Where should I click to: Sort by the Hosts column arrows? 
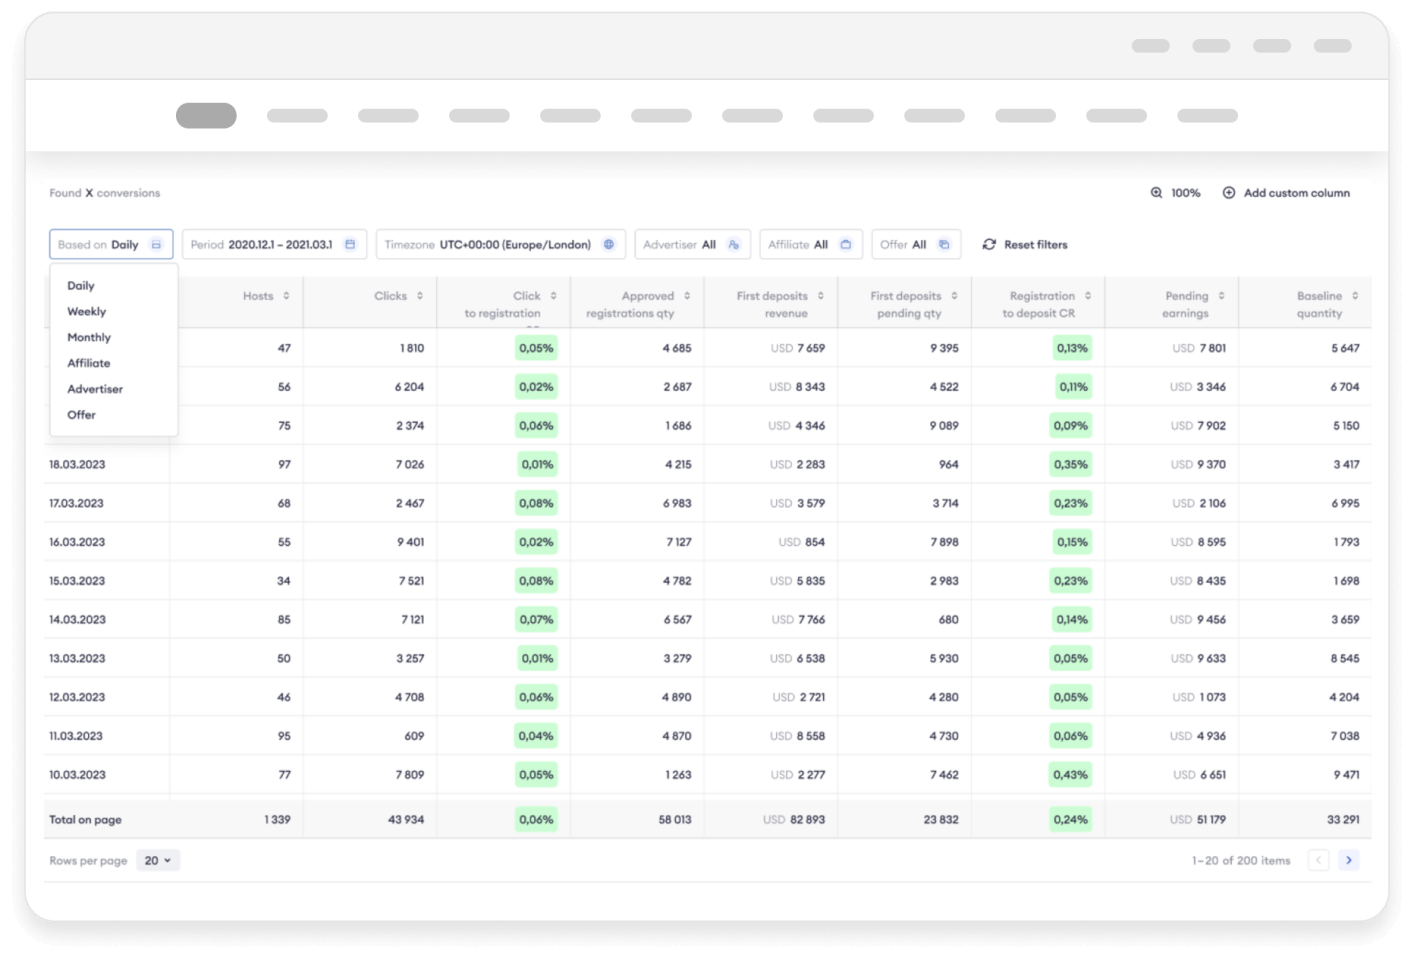(x=286, y=296)
